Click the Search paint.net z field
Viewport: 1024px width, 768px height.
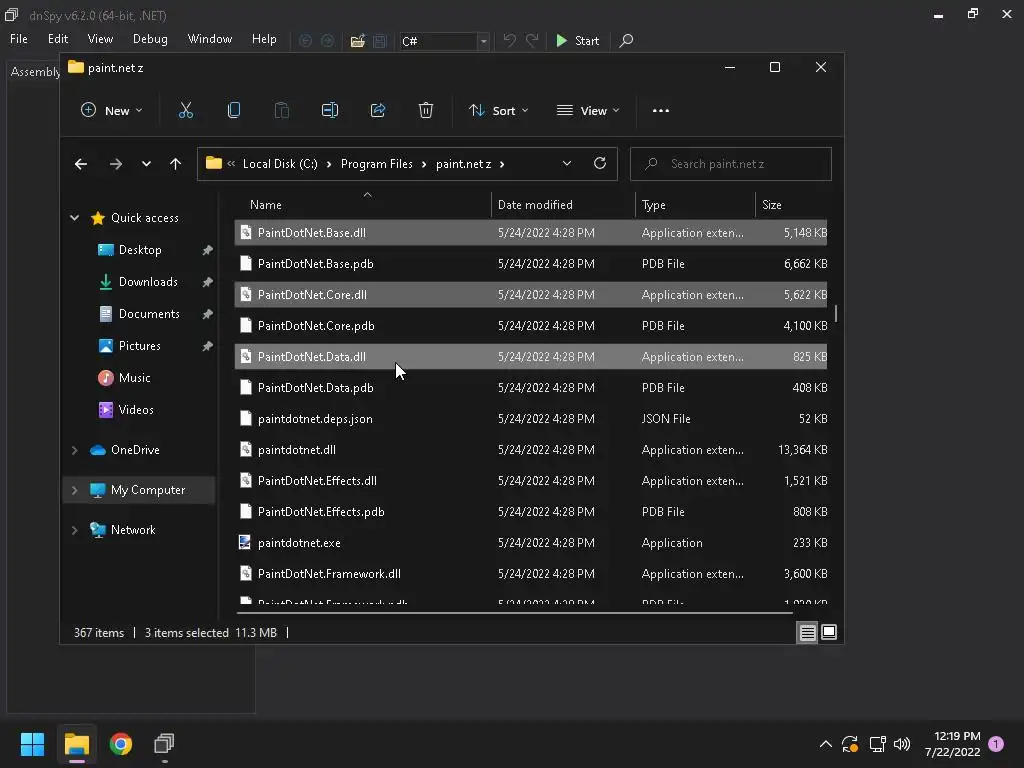731,164
